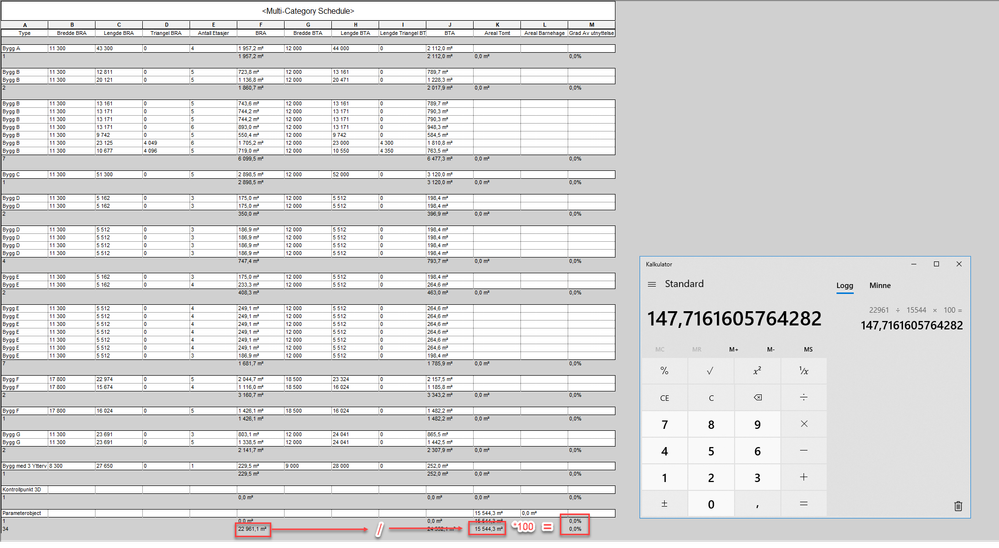Click the reciprocal 1/x key

click(x=803, y=371)
